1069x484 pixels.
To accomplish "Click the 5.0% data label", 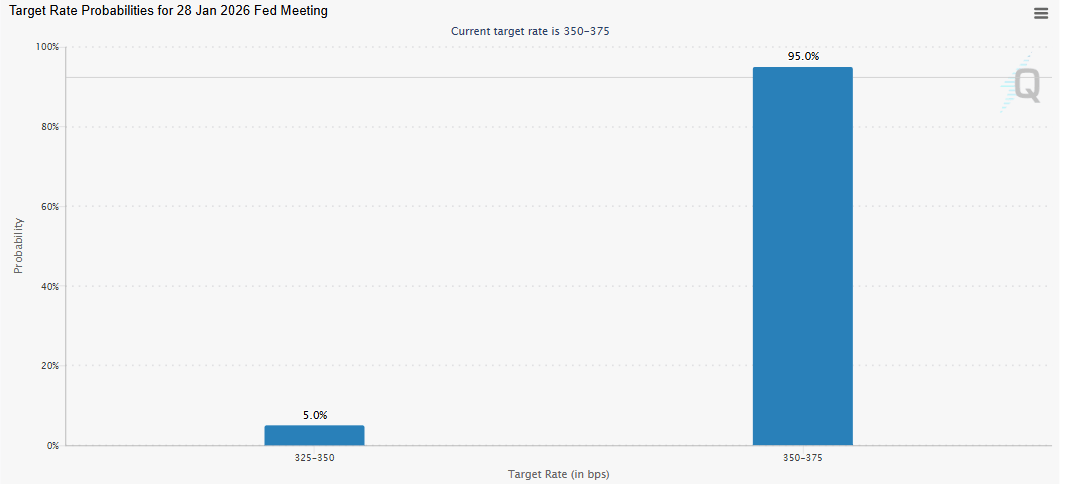I will click(314, 415).
